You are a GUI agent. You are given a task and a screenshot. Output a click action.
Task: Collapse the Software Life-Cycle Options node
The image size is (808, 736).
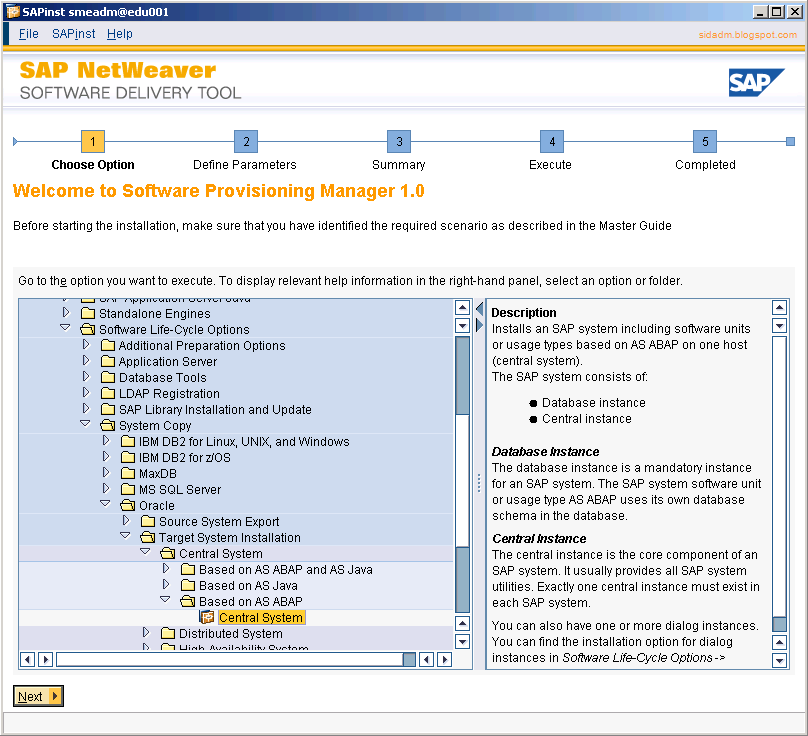tap(65, 327)
